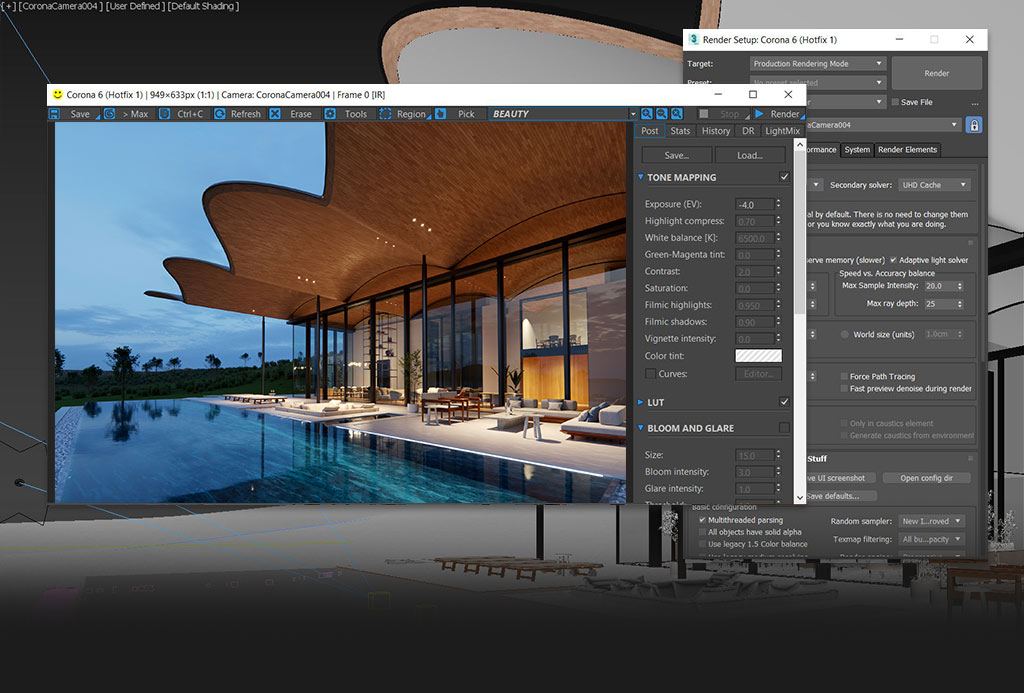Click the middle zoom magnifier icon
Image resolution: width=1024 pixels, height=693 pixels.
662,114
